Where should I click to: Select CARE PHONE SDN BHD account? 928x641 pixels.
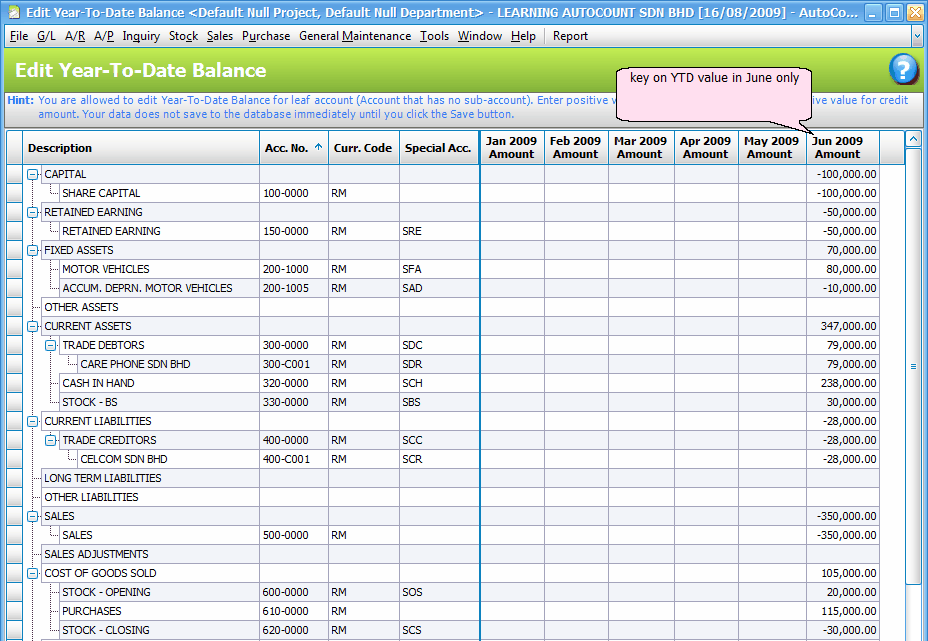[135, 365]
